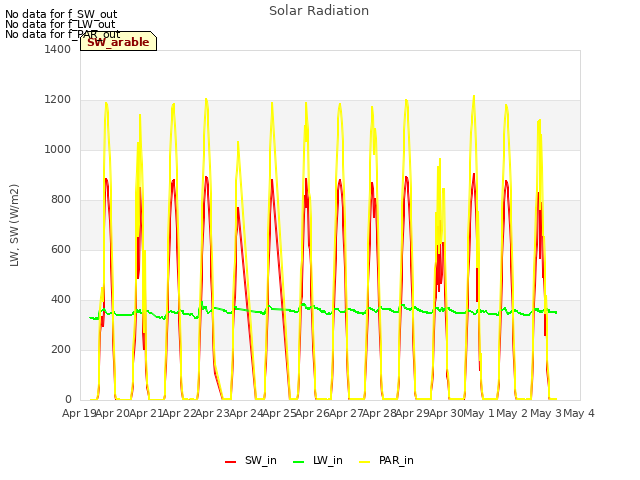Click the Apr 24 x-axis date label
Viewport: 640px width, 480px height.
(246, 413)
